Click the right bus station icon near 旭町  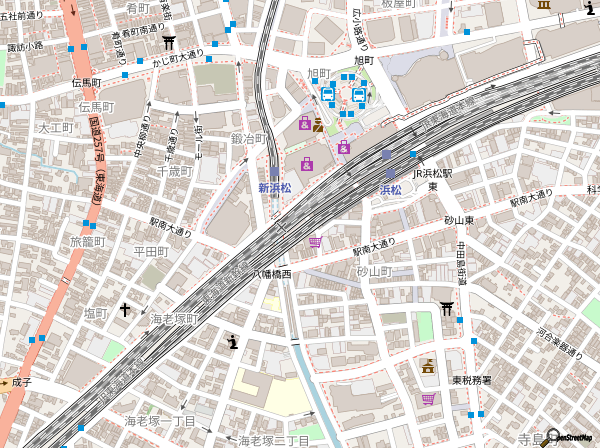tap(358, 95)
